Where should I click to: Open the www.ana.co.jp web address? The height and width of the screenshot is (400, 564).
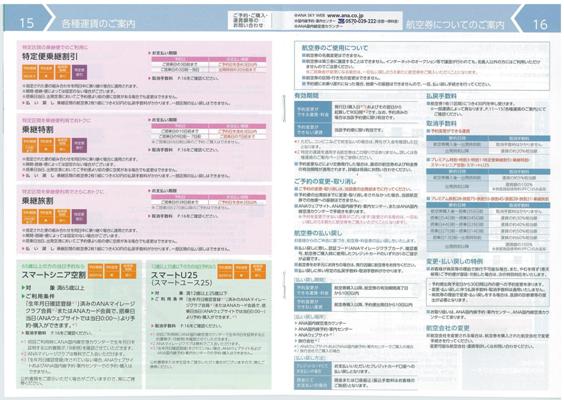[x=345, y=15]
